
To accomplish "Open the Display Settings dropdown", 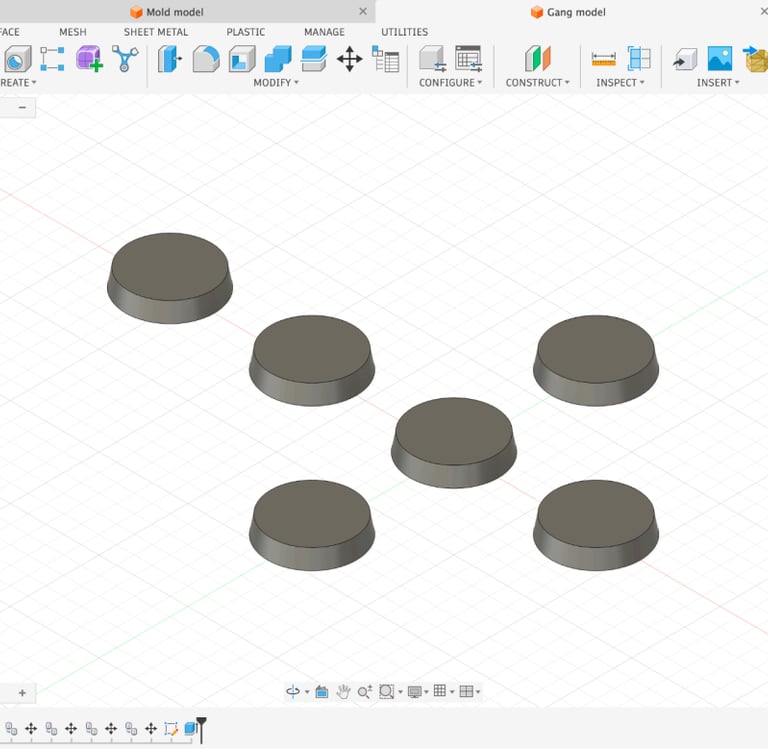I will tap(417, 692).
